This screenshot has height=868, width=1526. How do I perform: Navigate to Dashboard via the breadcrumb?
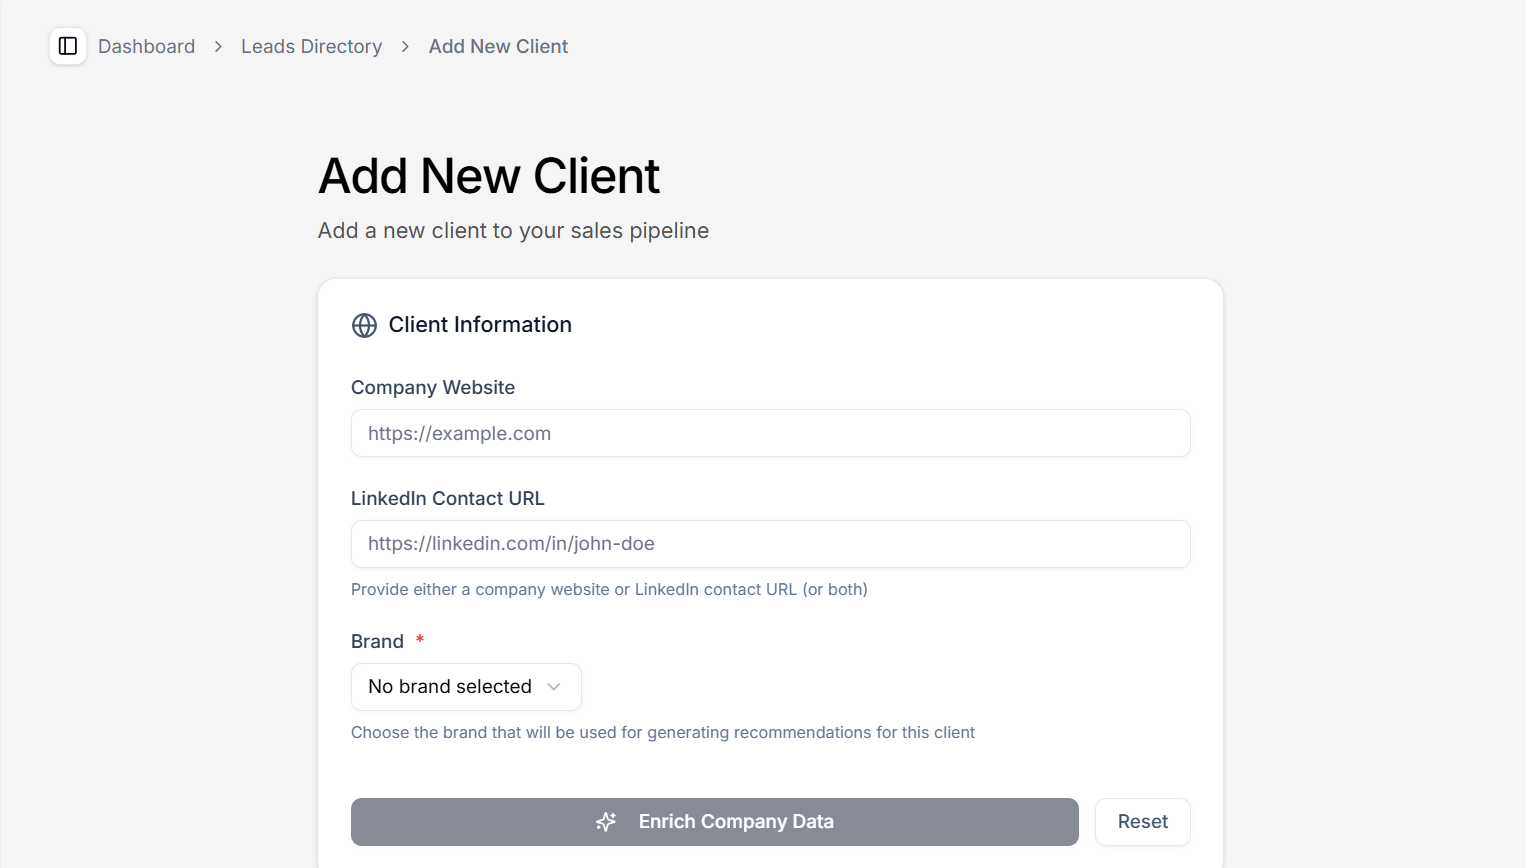coord(146,46)
